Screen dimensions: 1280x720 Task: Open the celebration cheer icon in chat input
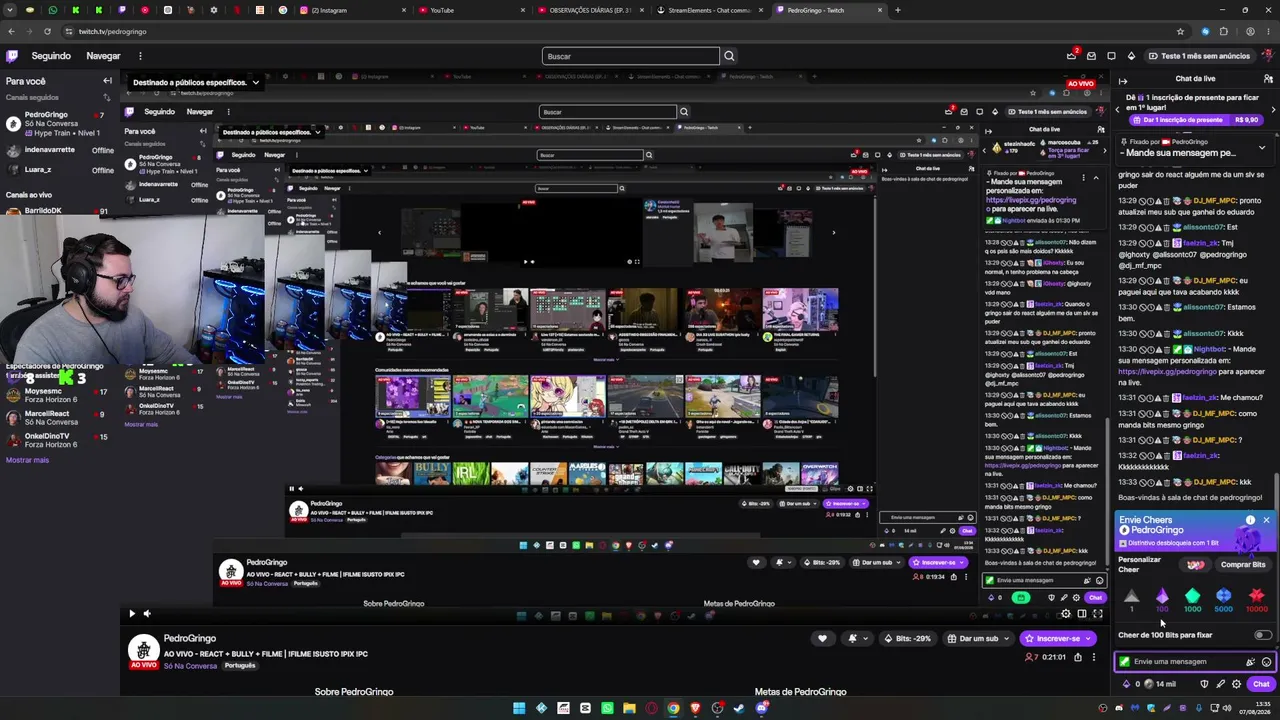(1250, 661)
